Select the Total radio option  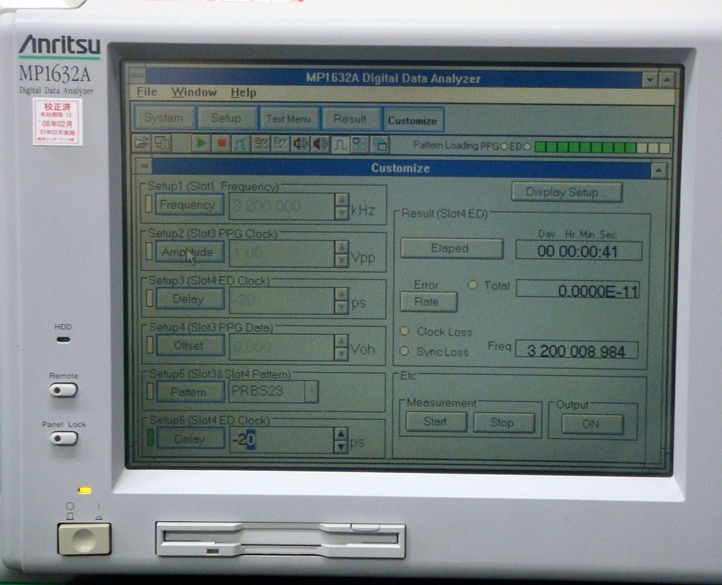472,285
